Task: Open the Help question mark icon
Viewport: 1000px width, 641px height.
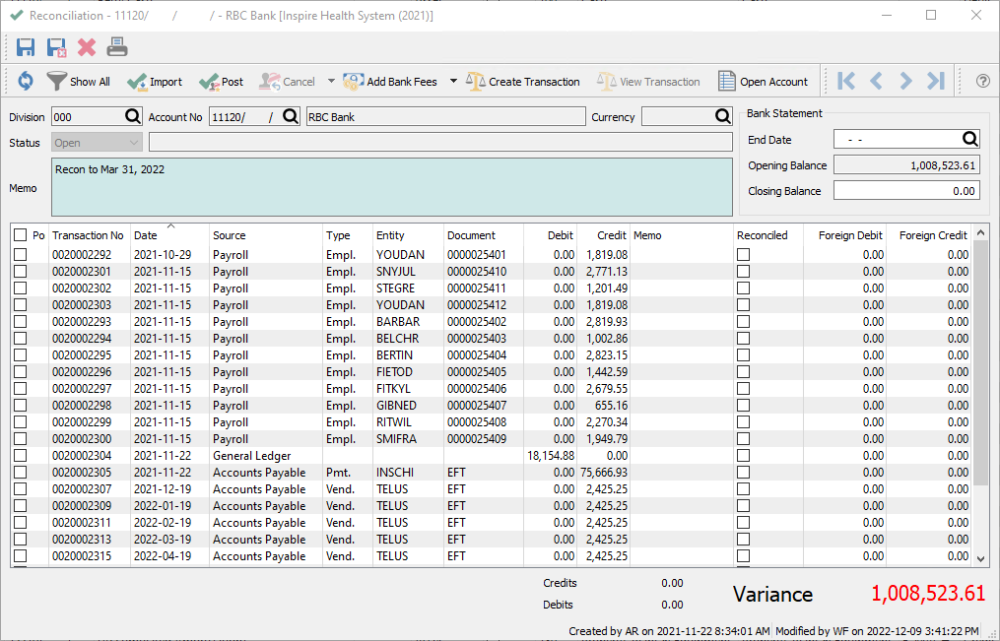Action: click(x=982, y=82)
